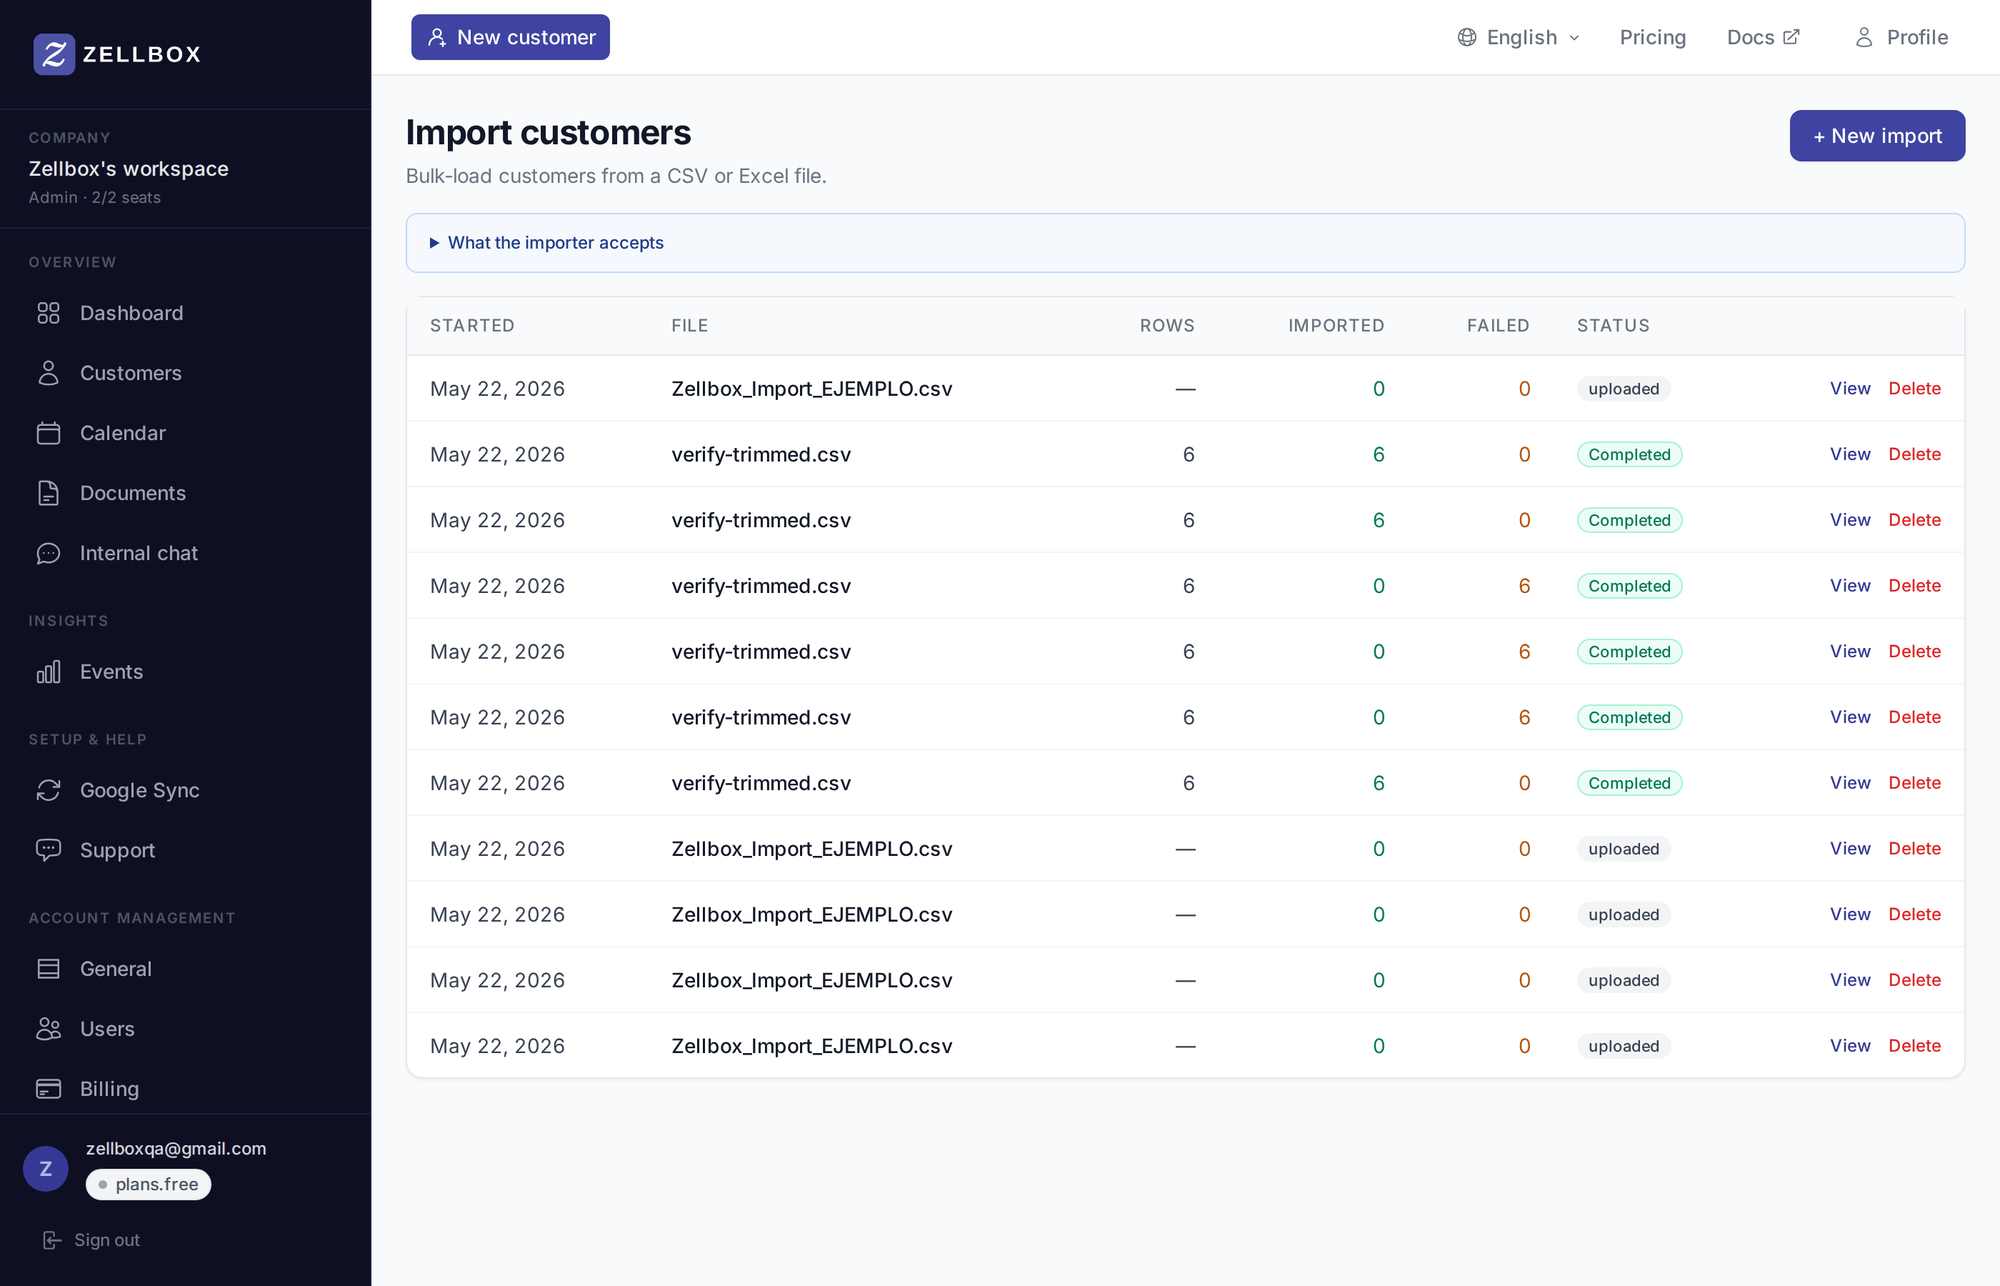Screen dimensions: 2000x1286
Task: Click the globe language icon
Action: 1467,37
